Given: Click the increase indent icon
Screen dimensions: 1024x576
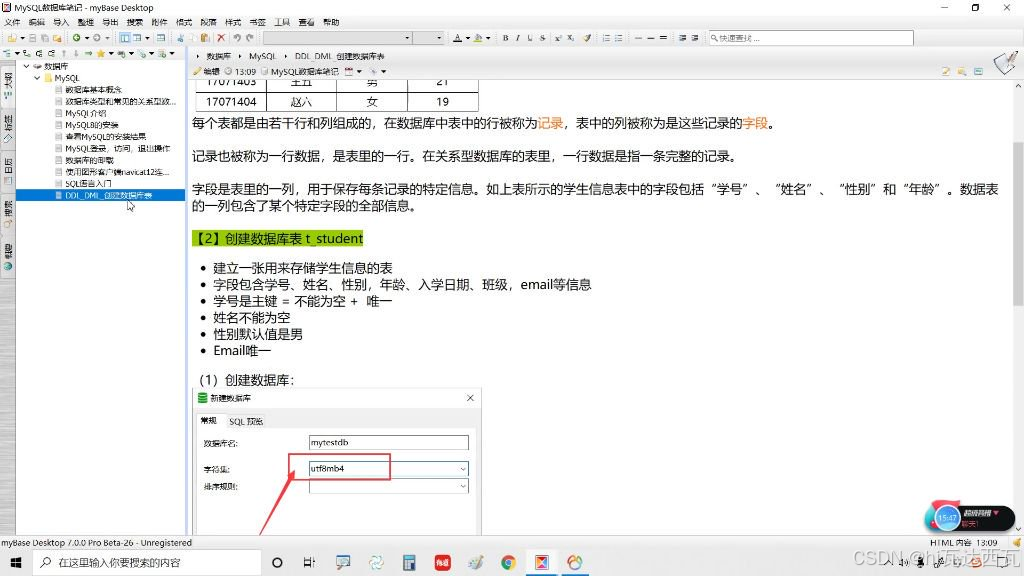Looking at the screenshot, I should tap(682, 38).
